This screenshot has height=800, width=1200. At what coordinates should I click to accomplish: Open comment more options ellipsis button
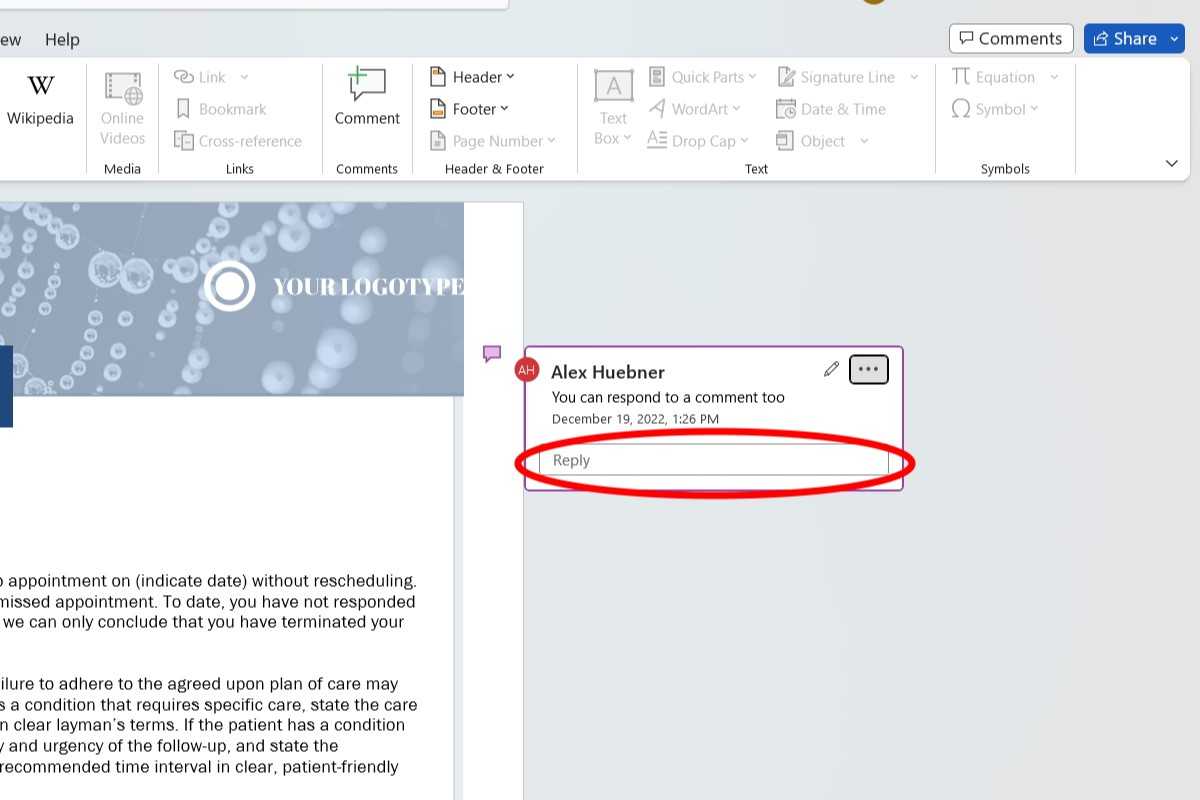point(868,369)
